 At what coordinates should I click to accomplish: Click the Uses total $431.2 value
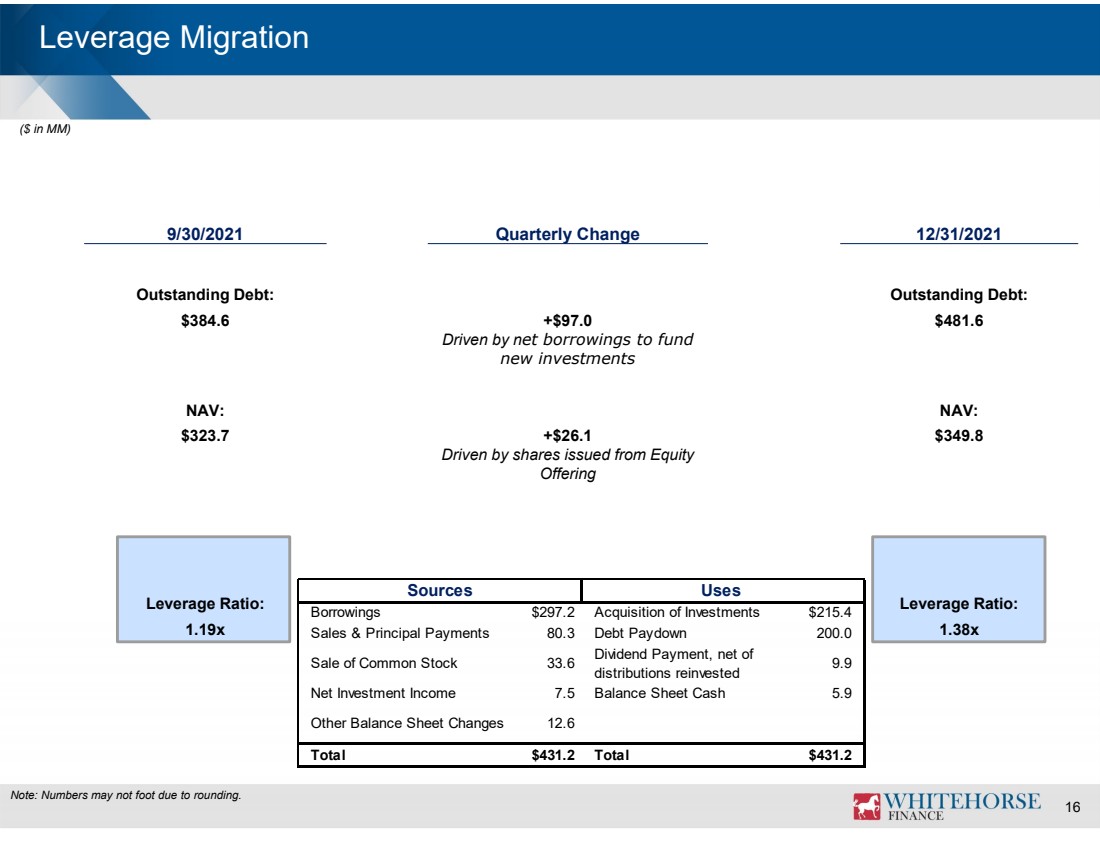(830, 756)
